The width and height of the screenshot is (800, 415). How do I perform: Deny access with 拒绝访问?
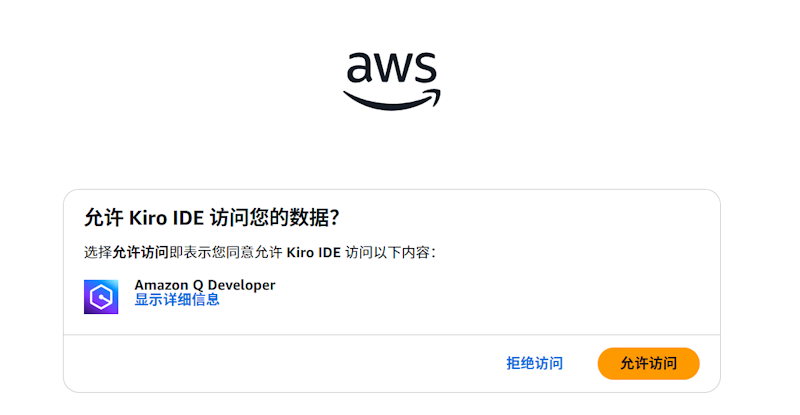[534, 363]
